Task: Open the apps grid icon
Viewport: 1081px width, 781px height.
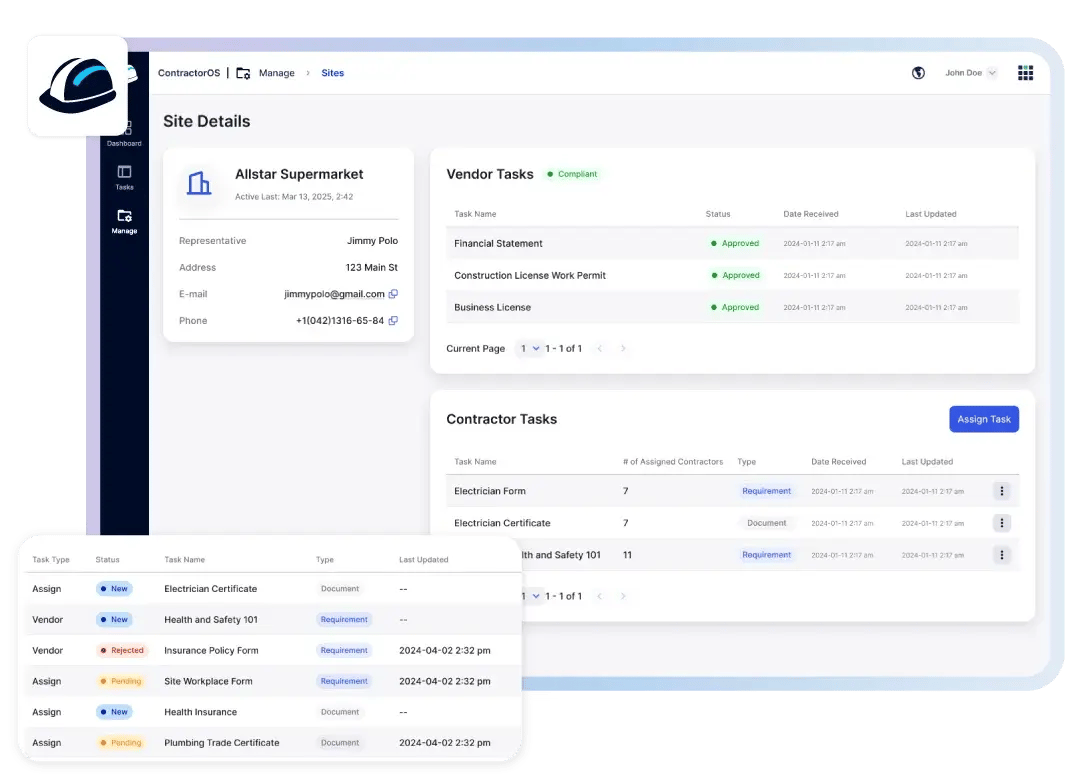Action: 1025,73
